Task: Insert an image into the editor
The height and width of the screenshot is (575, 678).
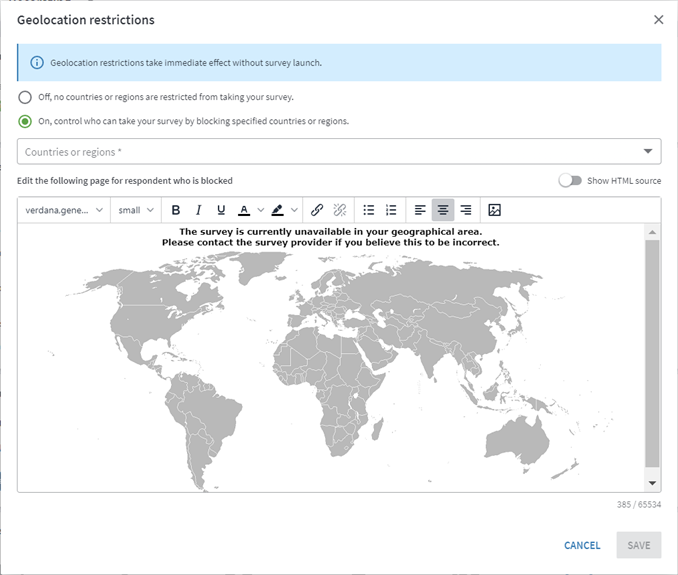Action: (x=494, y=210)
